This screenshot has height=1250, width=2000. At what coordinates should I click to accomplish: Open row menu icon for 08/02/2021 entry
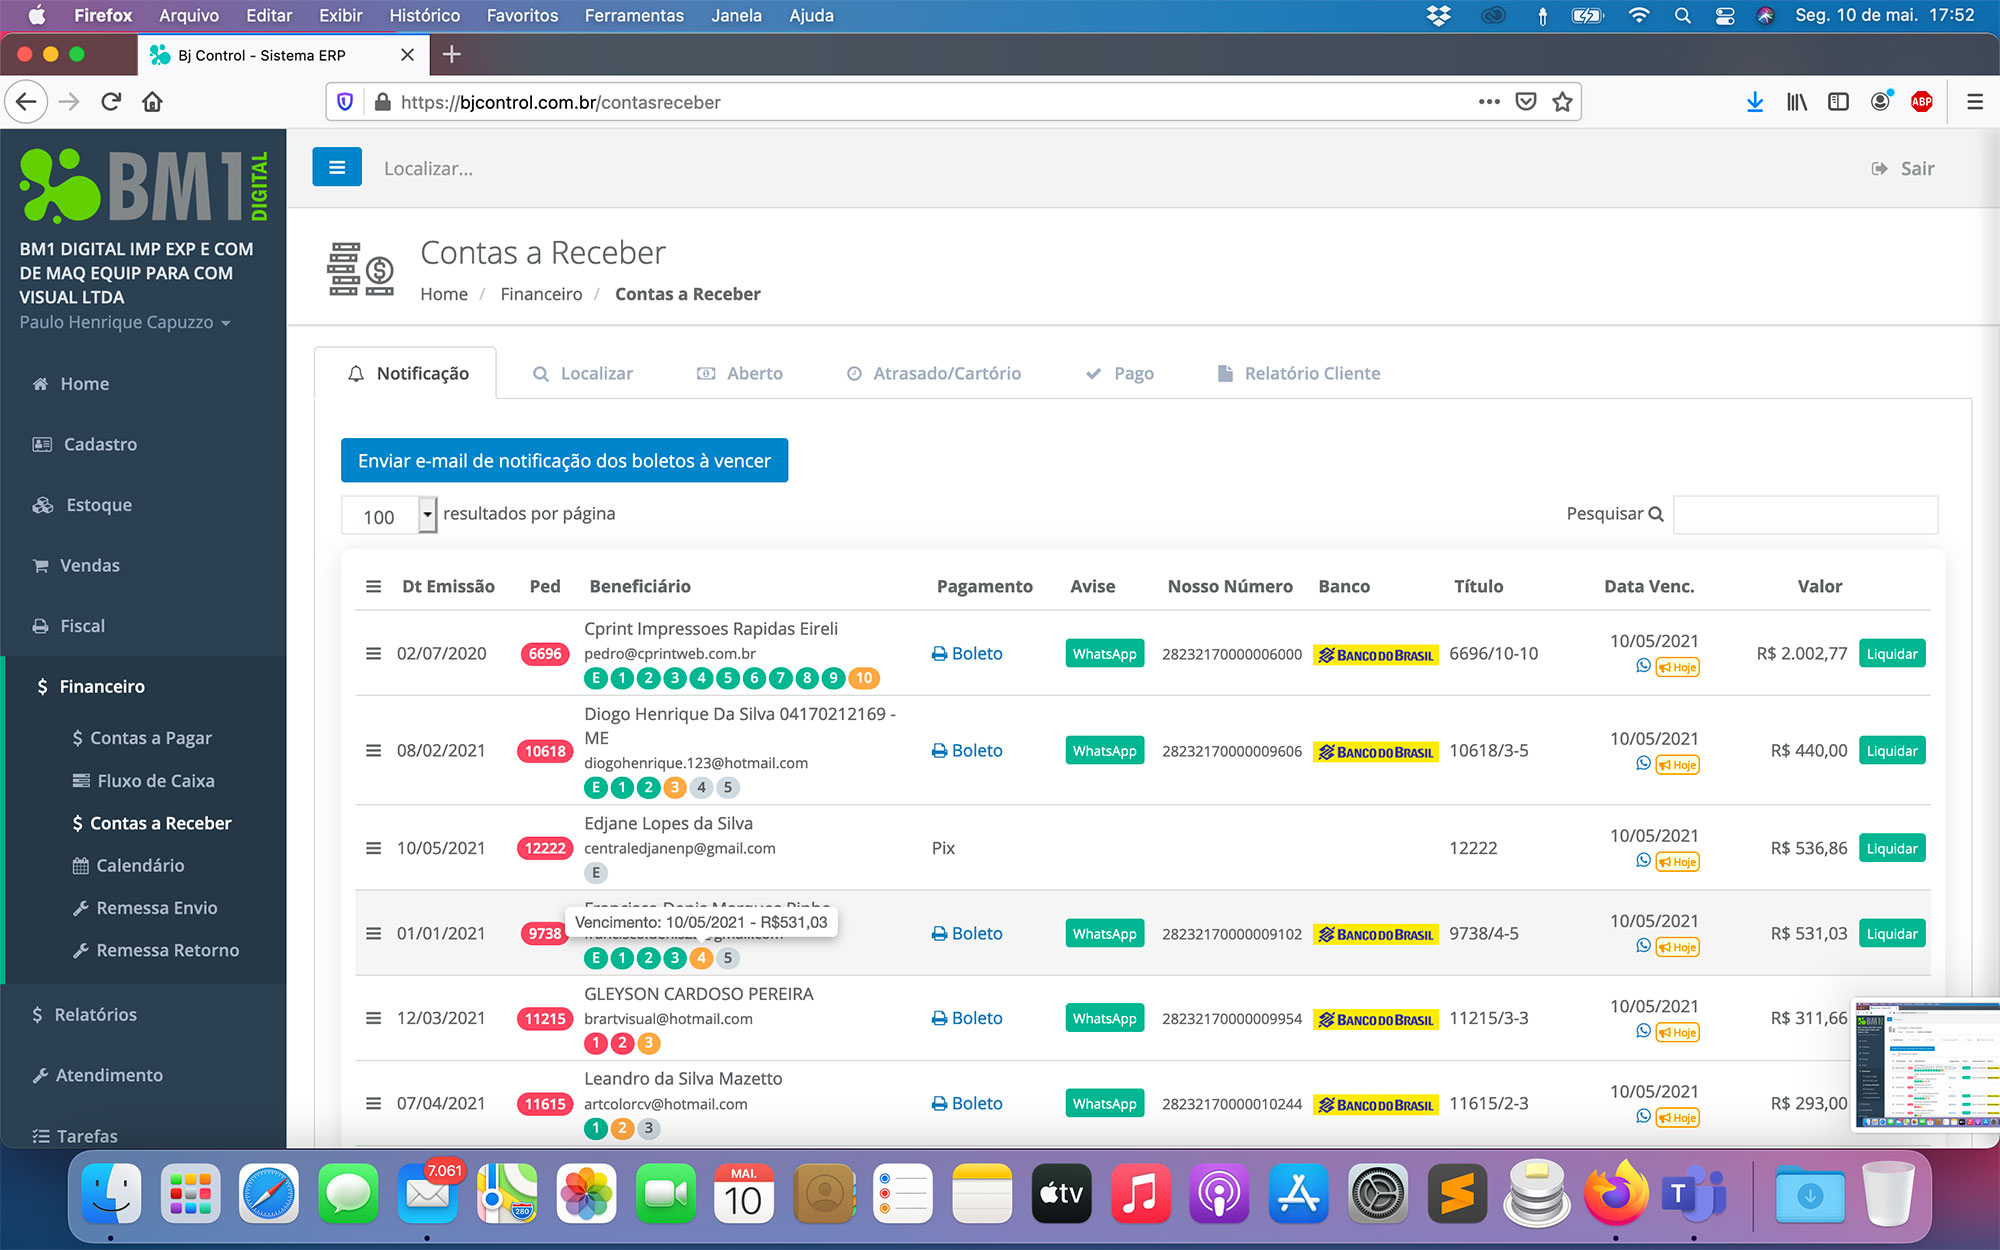click(x=373, y=750)
